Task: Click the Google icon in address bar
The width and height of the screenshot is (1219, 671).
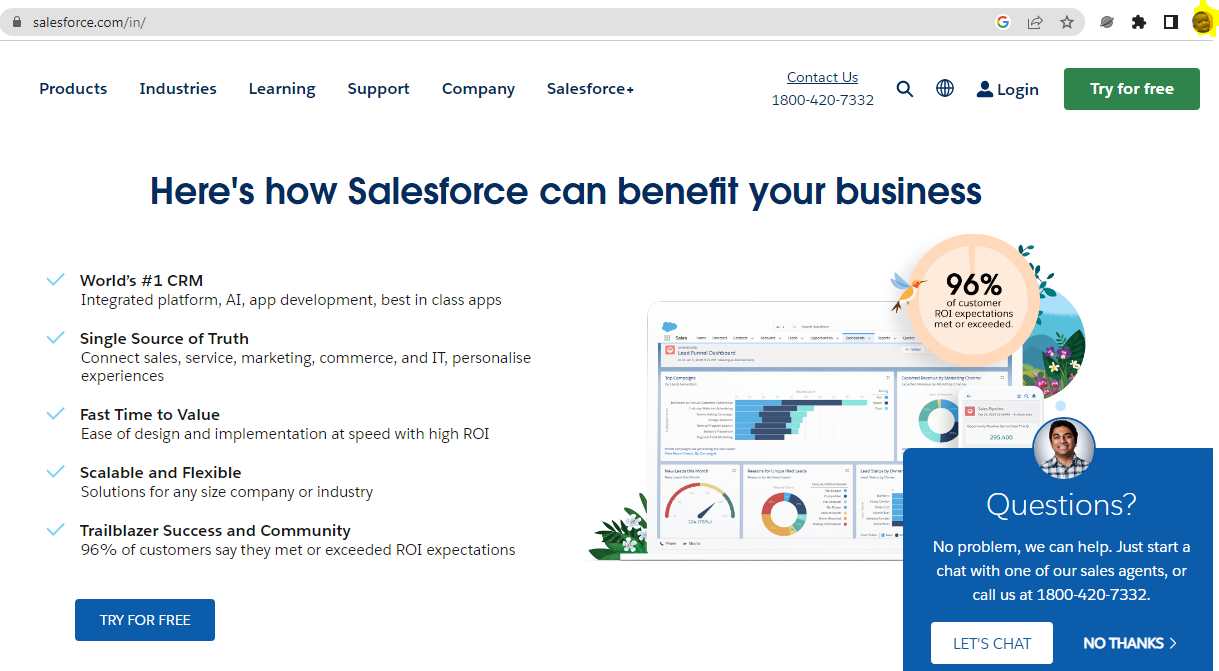Action: (x=1003, y=22)
